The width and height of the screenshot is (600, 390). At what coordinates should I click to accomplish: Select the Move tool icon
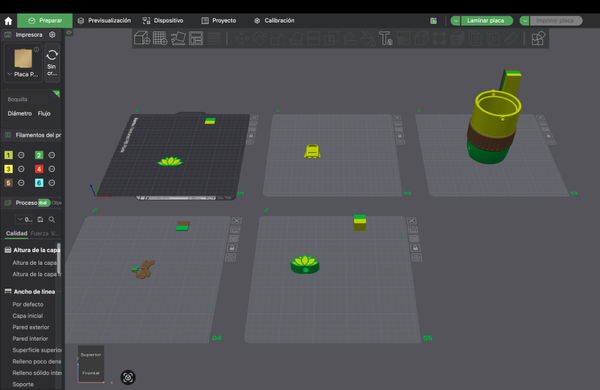[241, 38]
